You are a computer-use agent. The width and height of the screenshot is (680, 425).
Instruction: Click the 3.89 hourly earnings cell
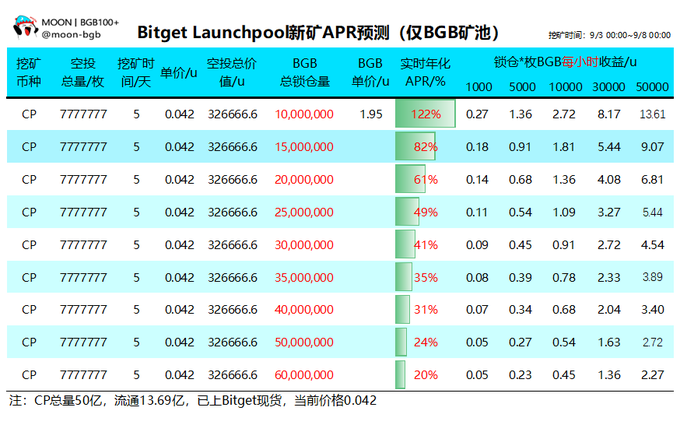[x=652, y=277]
